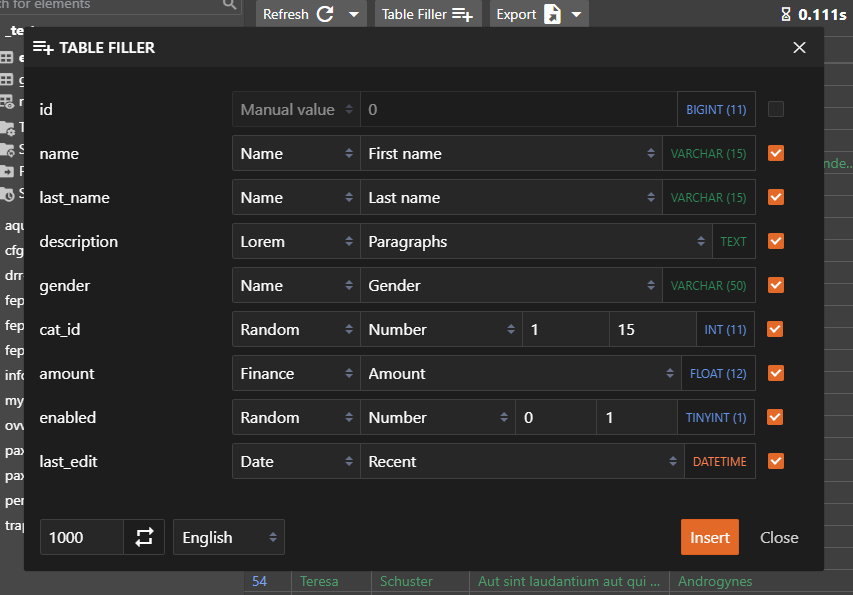This screenshot has width=853, height=595.
Task: Enable the checkbox for the id column
Action: coord(775,109)
